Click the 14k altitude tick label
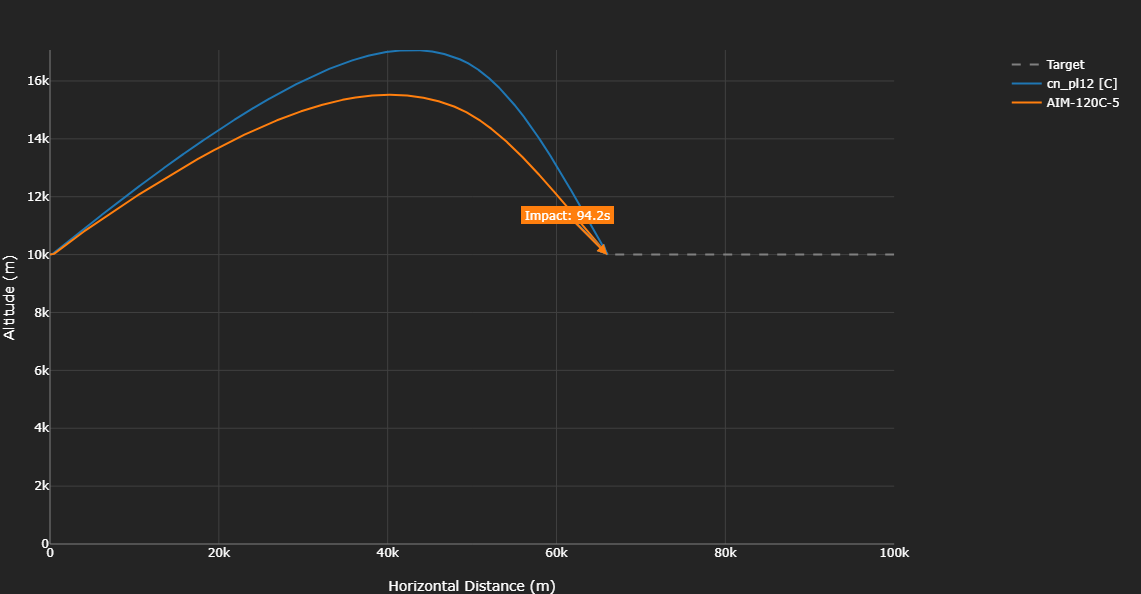The height and width of the screenshot is (594, 1141). point(38,139)
